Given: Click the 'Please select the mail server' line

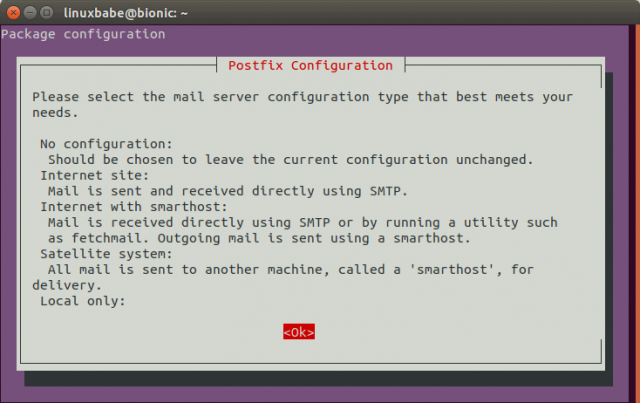Looking at the screenshot, I should (302, 97).
